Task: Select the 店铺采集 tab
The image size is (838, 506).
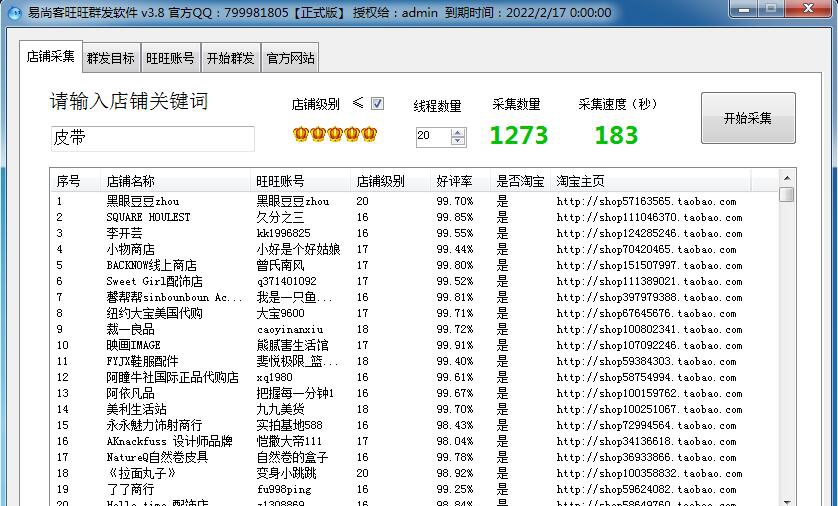Action: [50, 57]
